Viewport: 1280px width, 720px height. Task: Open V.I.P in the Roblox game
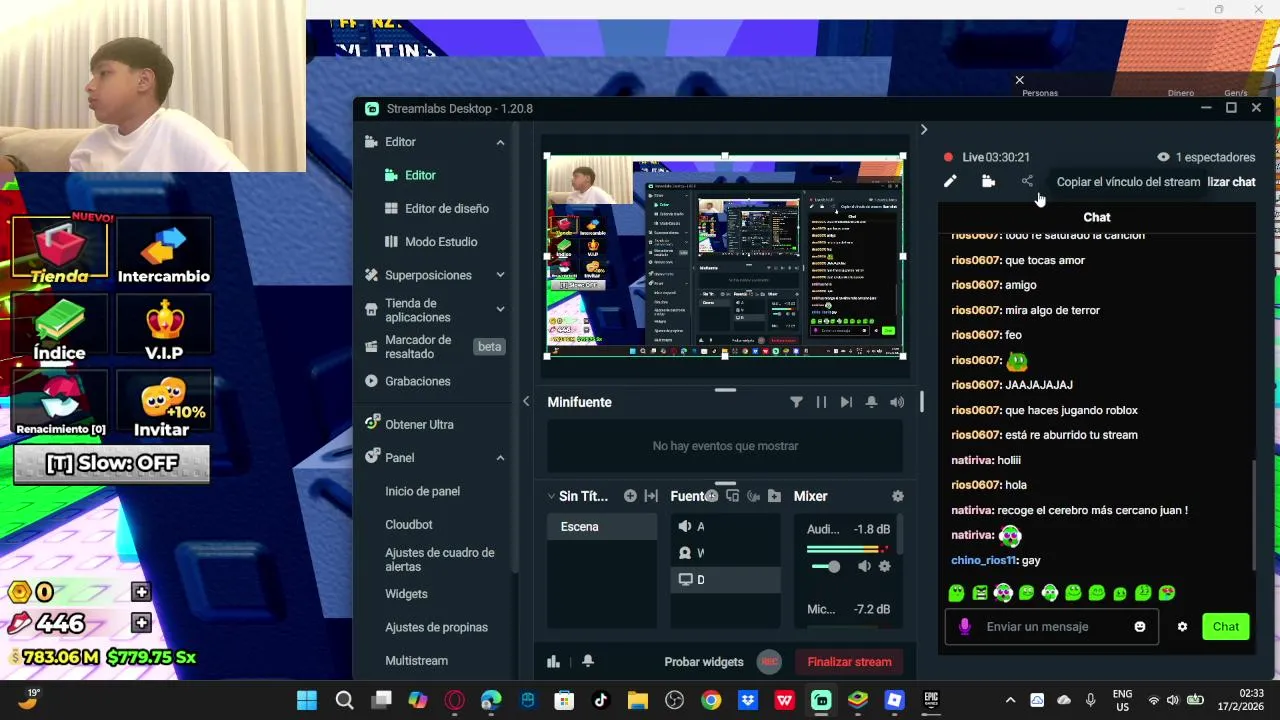164,328
